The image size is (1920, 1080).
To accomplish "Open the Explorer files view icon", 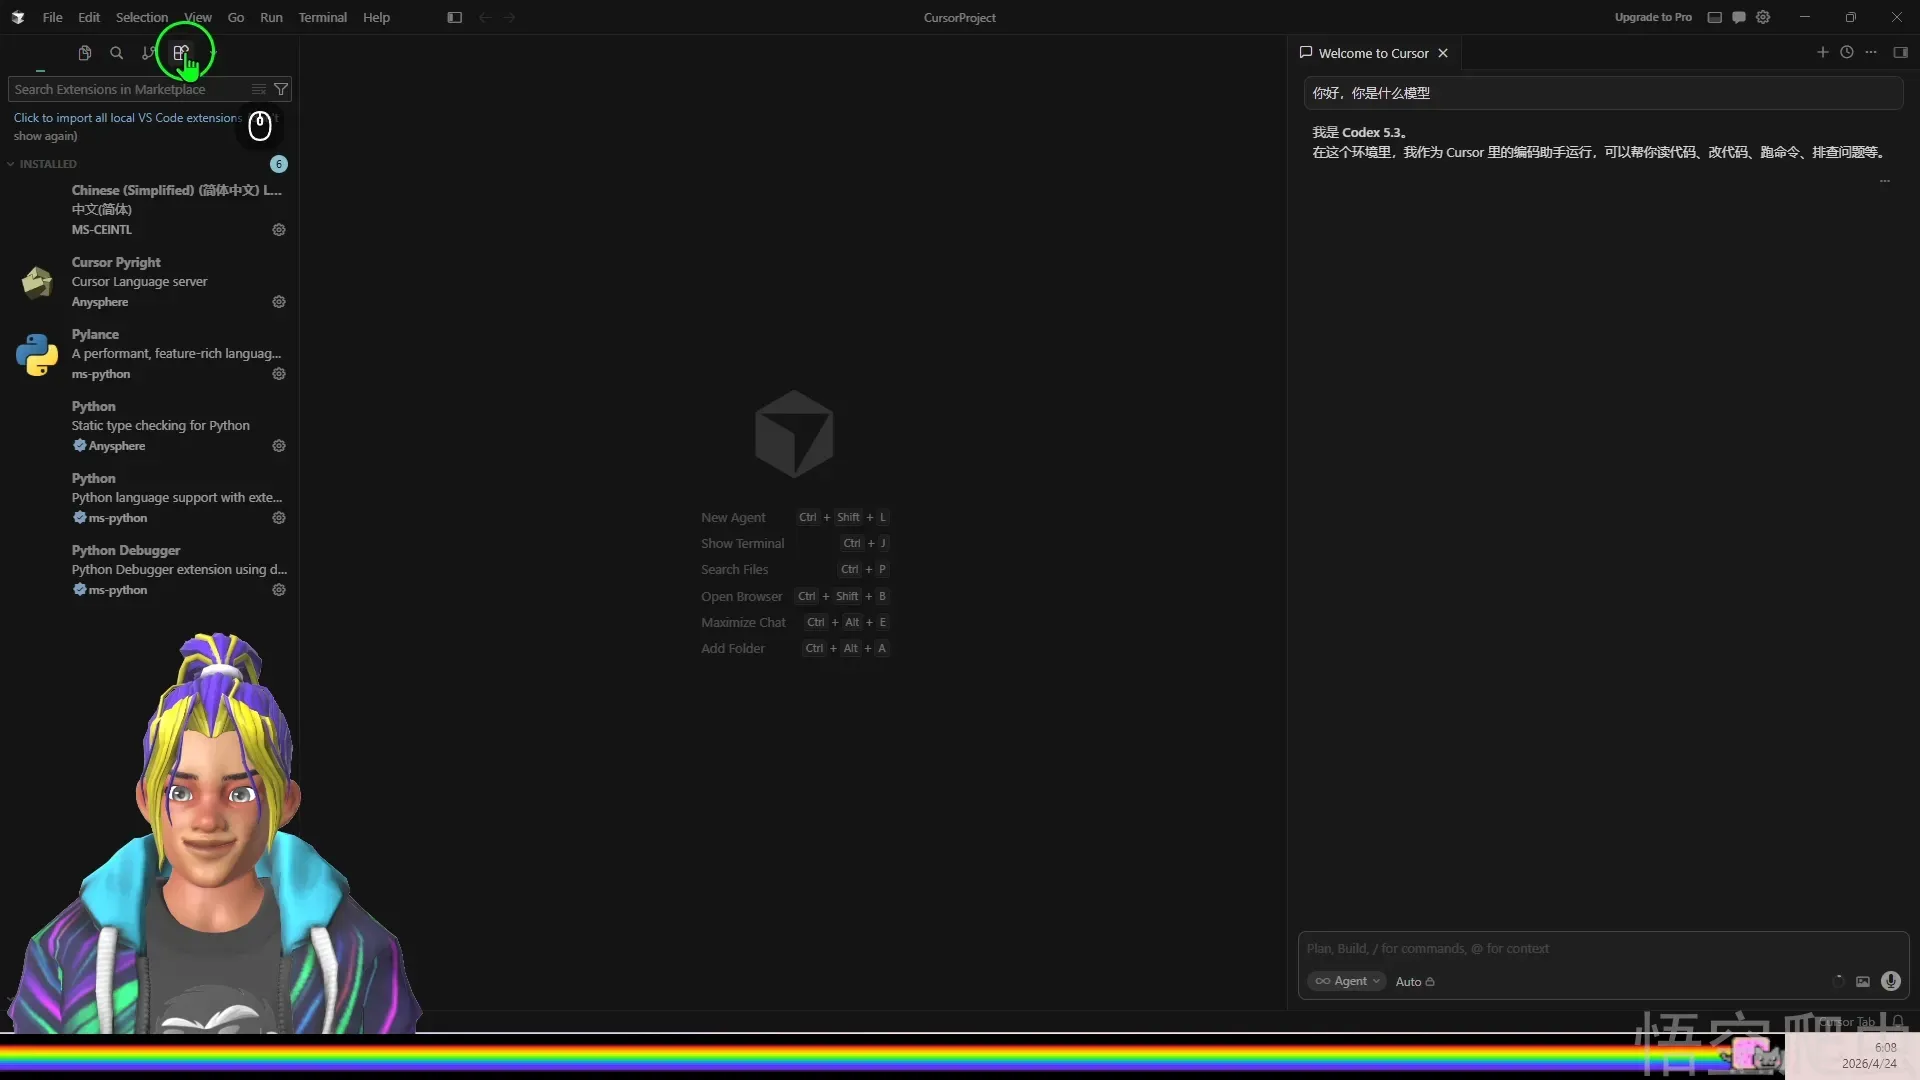I will pos(85,53).
